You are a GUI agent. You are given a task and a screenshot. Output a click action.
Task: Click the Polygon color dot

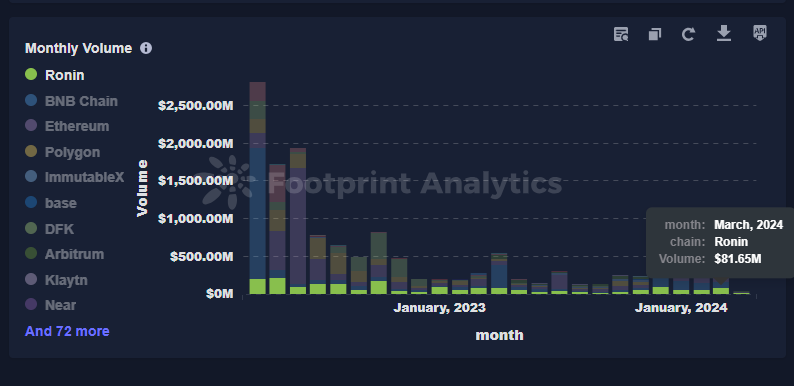[x=31, y=151]
